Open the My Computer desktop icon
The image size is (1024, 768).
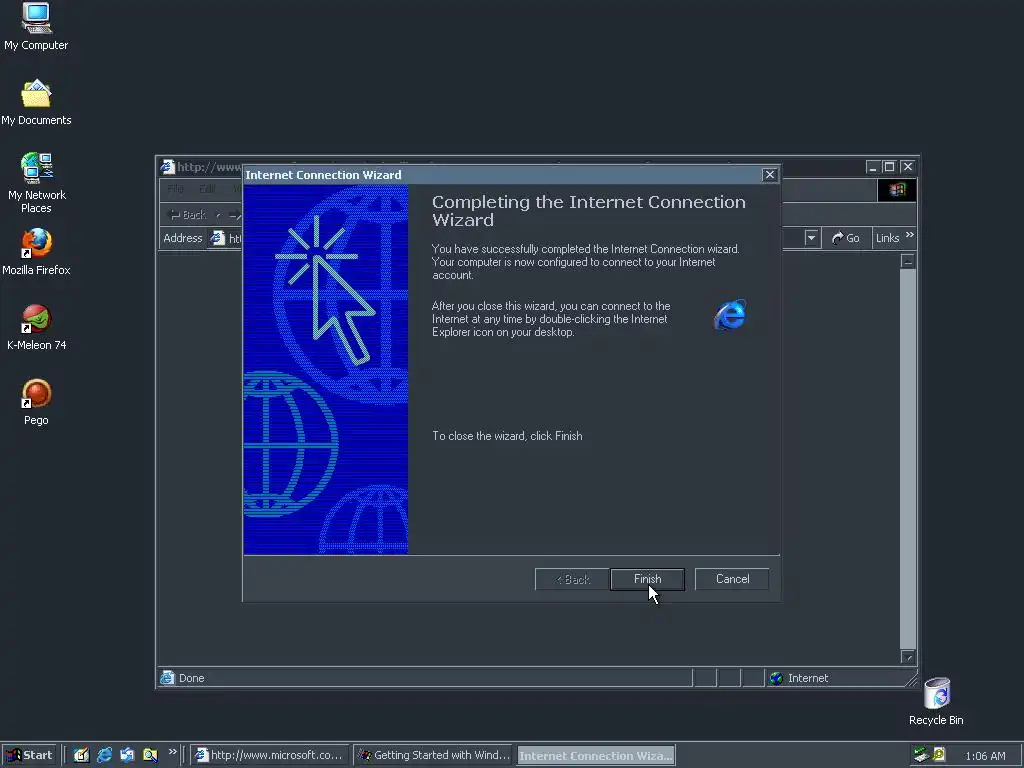(36, 18)
